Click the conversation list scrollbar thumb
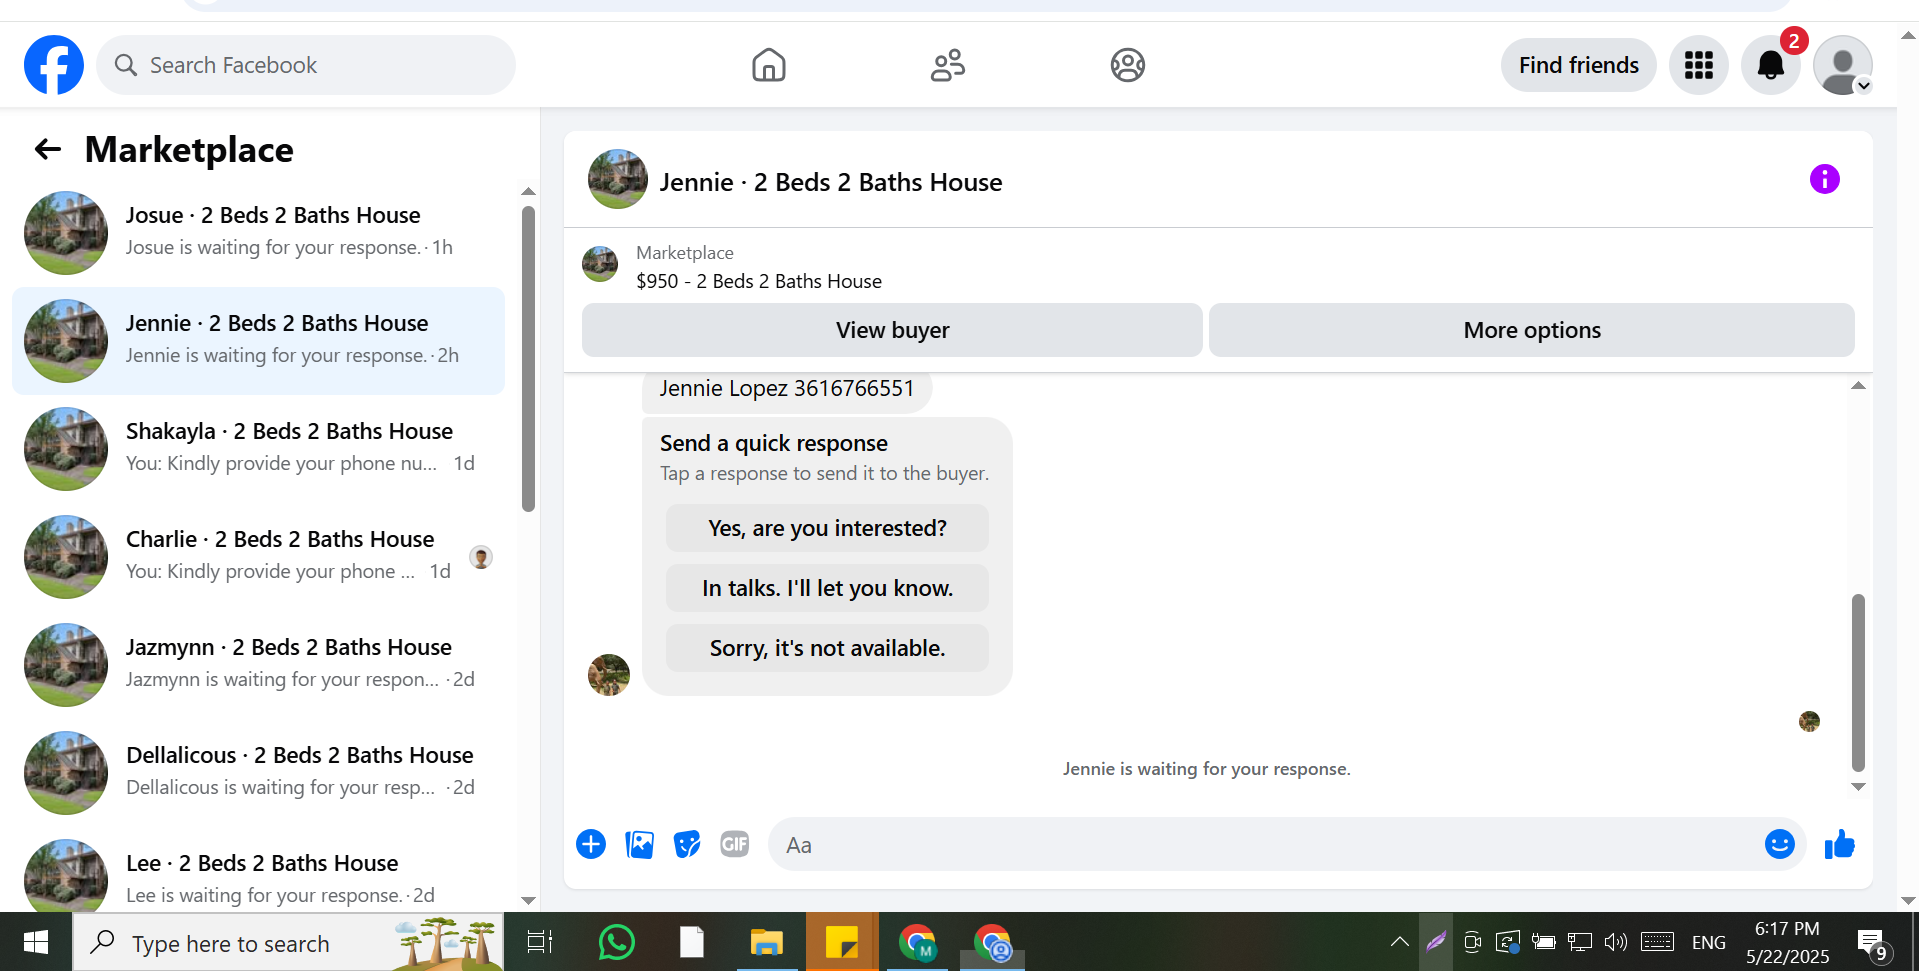 (x=528, y=359)
